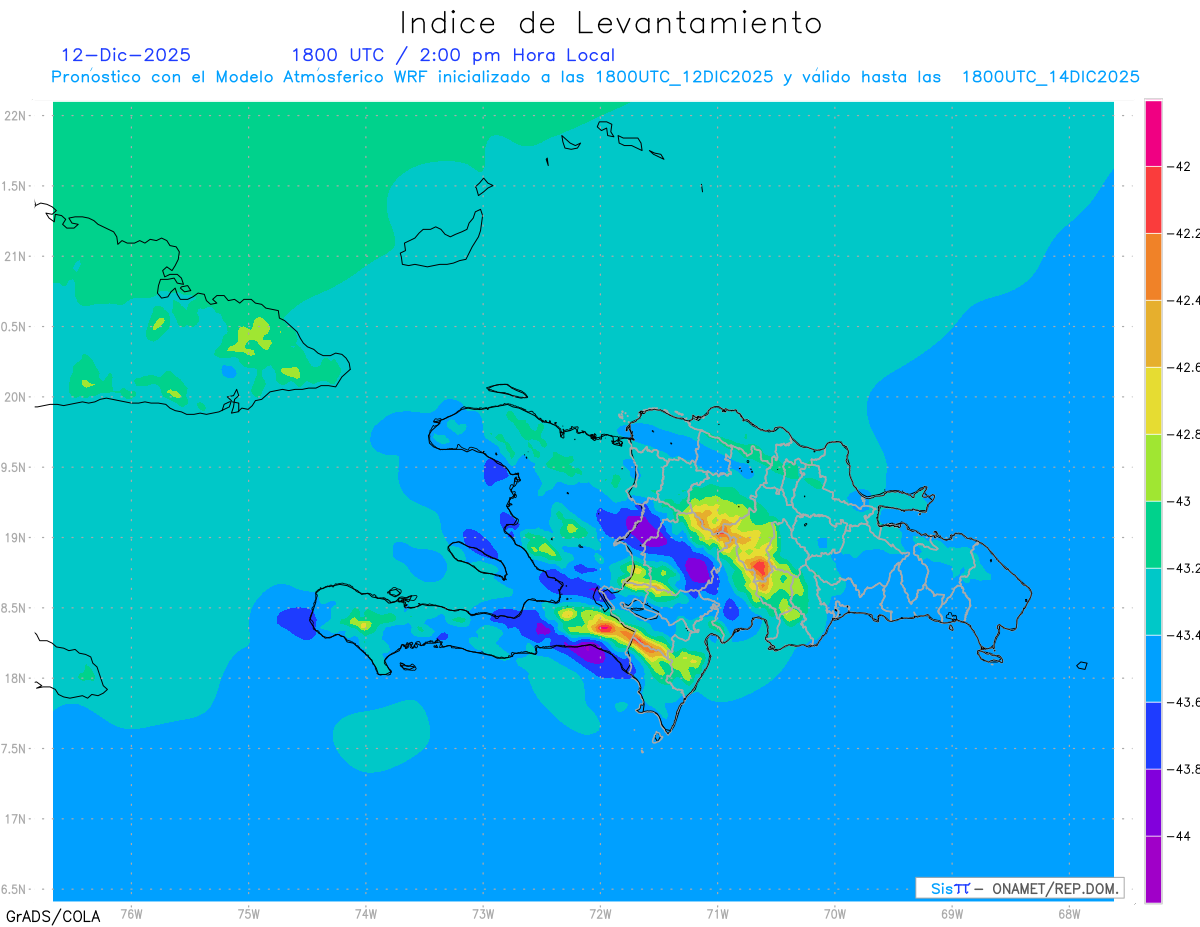The width and height of the screenshot is (1200, 927).
Task: Click the '-42.2' color bar value
Action: point(1184,233)
